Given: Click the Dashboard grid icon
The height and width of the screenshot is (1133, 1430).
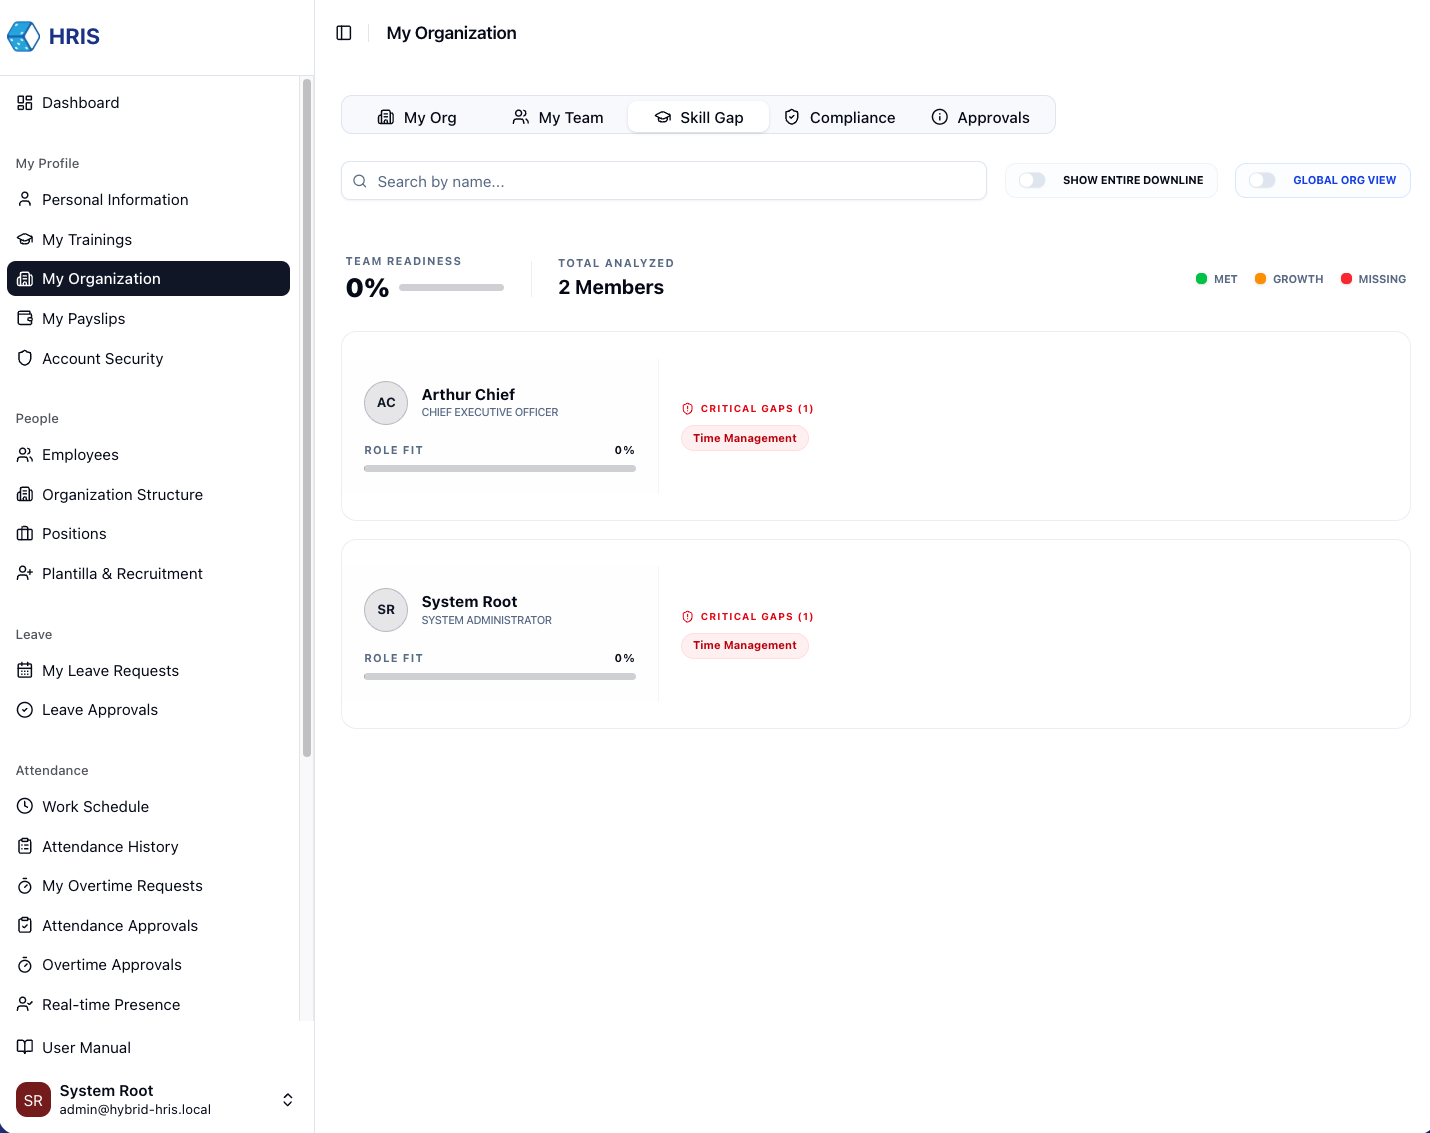Looking at the screenshot, I should pos(25,103).
